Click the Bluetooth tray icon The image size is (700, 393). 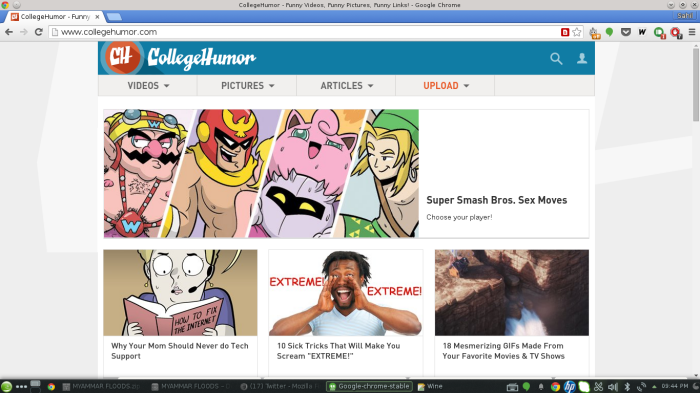(x=627, y=387)
